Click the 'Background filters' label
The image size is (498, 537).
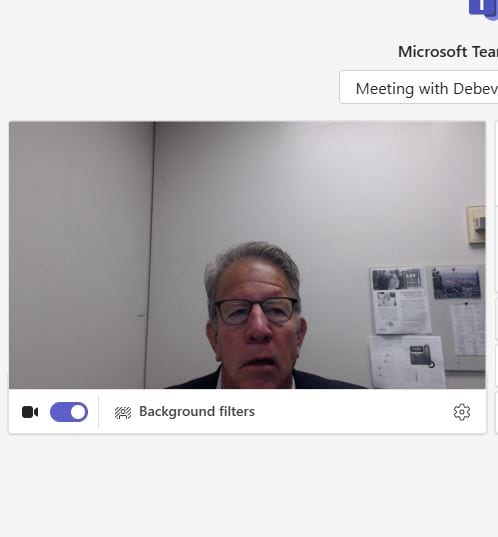(197, 412)
